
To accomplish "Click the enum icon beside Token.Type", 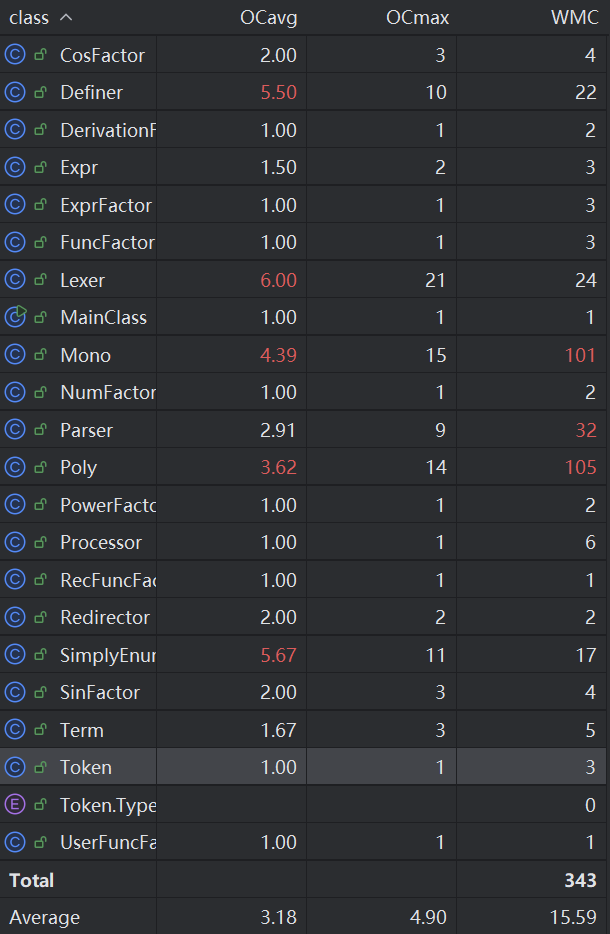I will (15, 805).
